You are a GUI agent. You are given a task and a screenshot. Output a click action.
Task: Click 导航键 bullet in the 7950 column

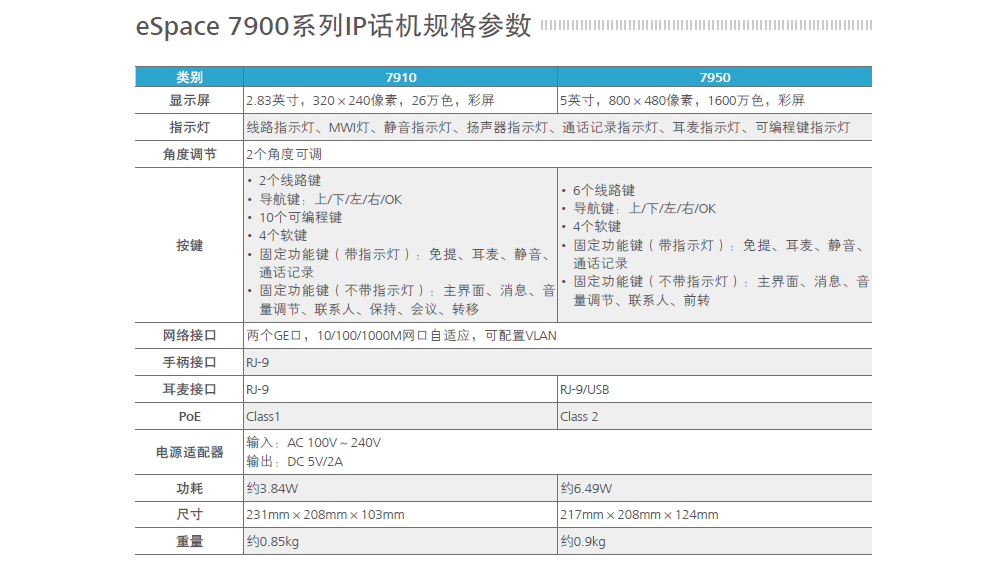click(644, 208)
